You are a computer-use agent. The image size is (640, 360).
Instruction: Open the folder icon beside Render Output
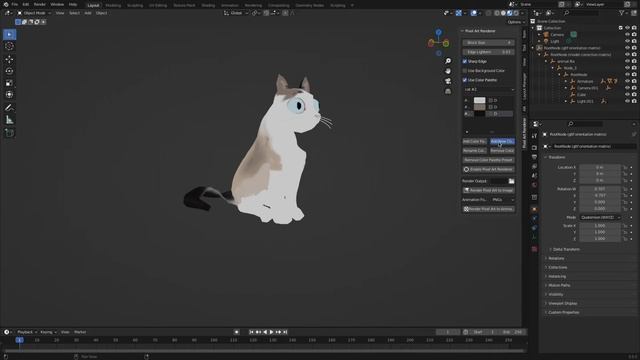tap(511, 181)
